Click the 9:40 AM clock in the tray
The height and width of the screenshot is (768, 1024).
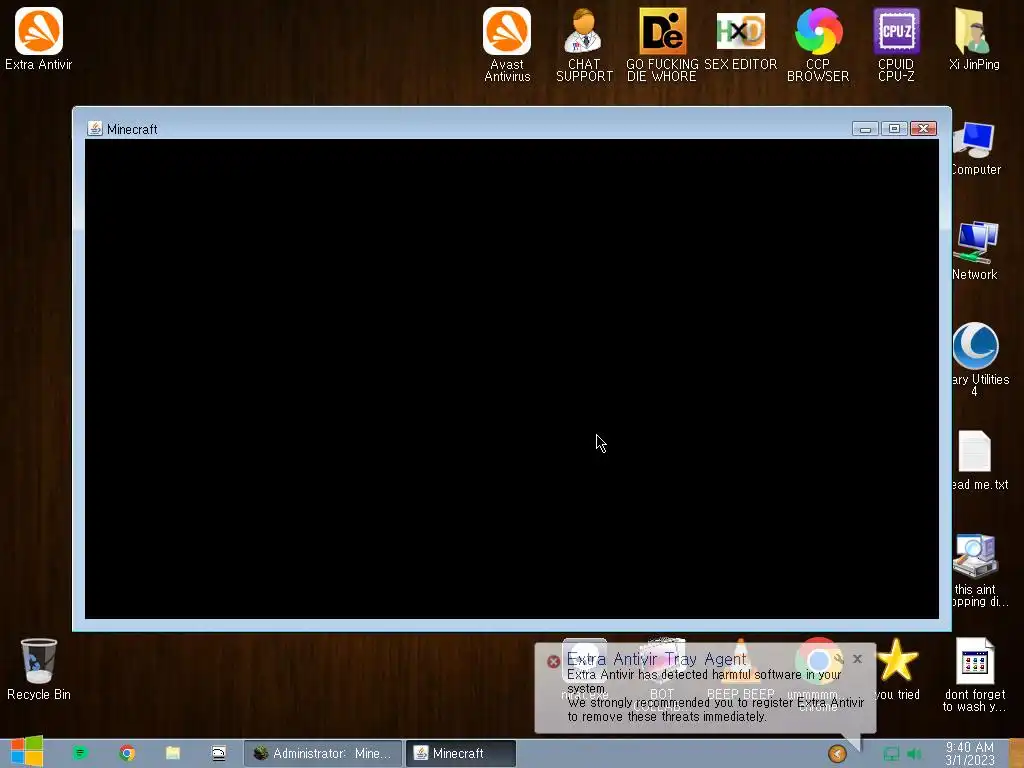[970, 753]
